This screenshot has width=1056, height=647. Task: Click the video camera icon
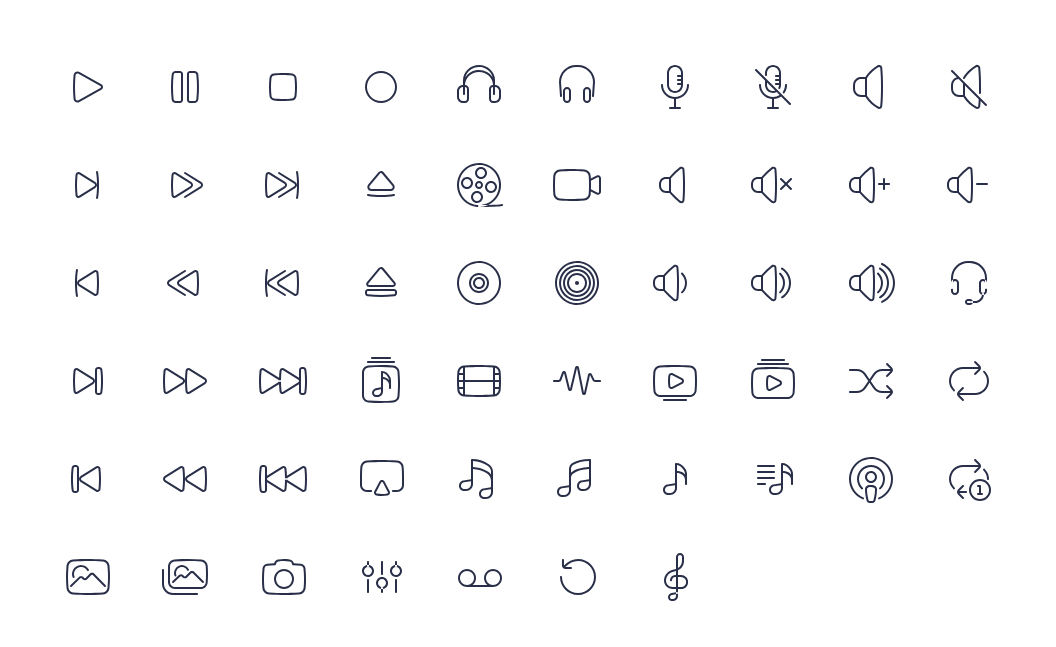pos(577,185)
